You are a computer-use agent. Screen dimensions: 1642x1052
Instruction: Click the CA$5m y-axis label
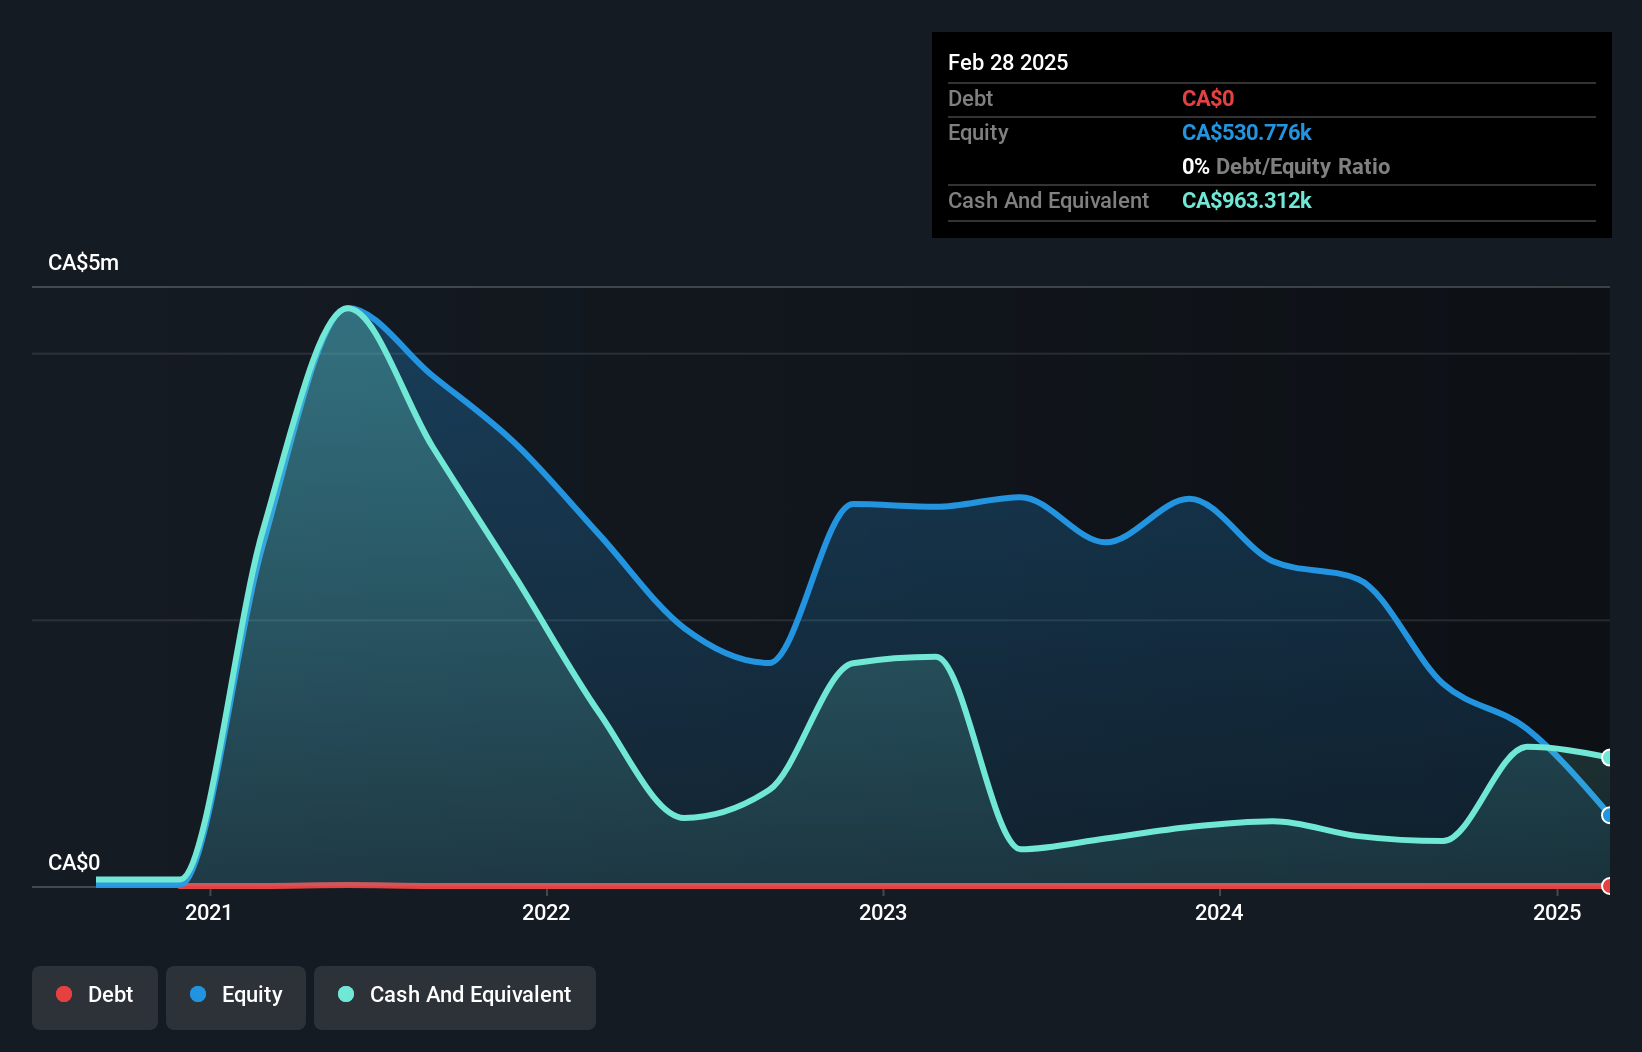tap(83, 263)
